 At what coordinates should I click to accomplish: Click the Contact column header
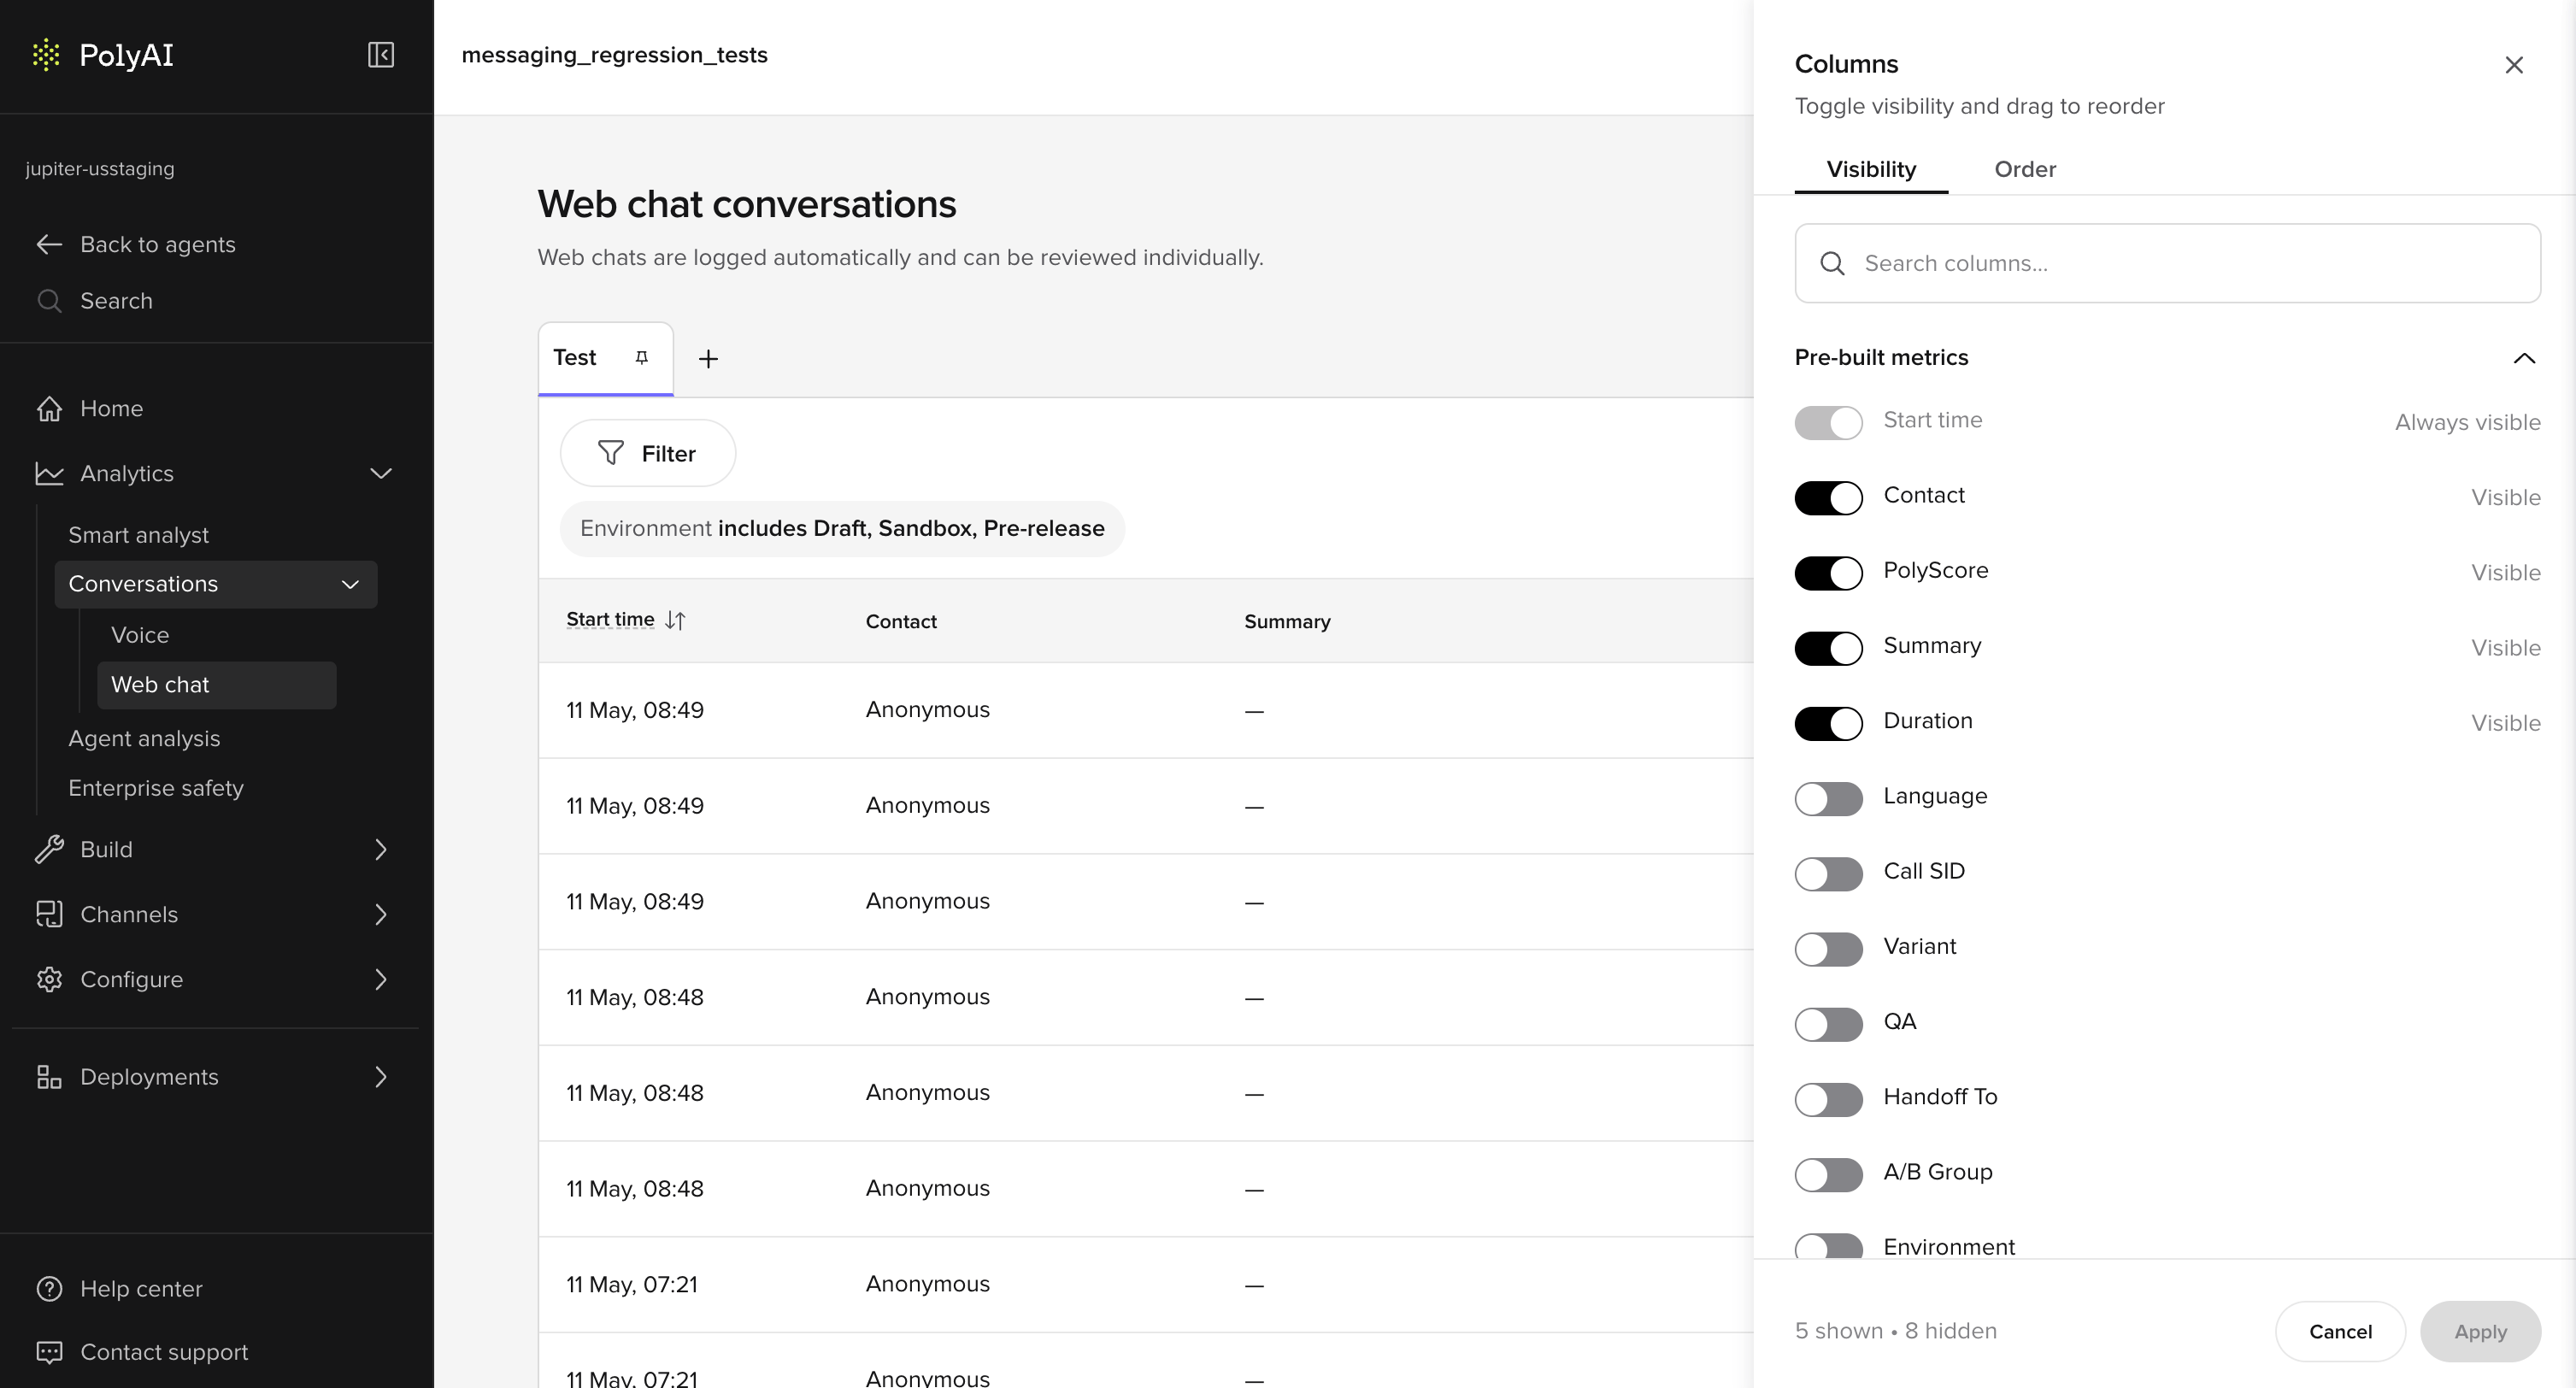901,621
